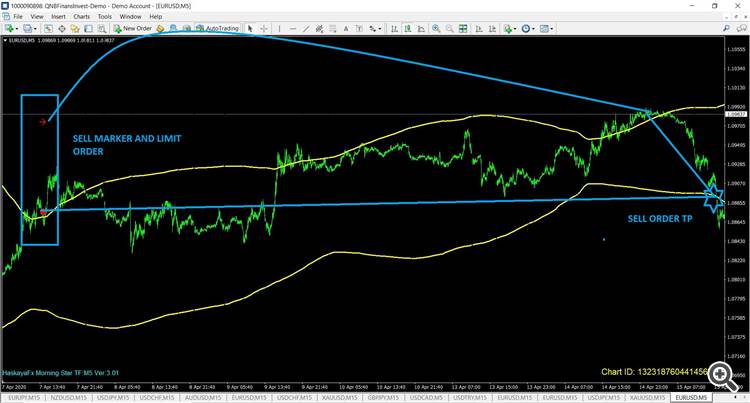Click the red sell arrow marker
This screenshot has width=750, height=403.
pyautogui.click(x=43, y=121)
